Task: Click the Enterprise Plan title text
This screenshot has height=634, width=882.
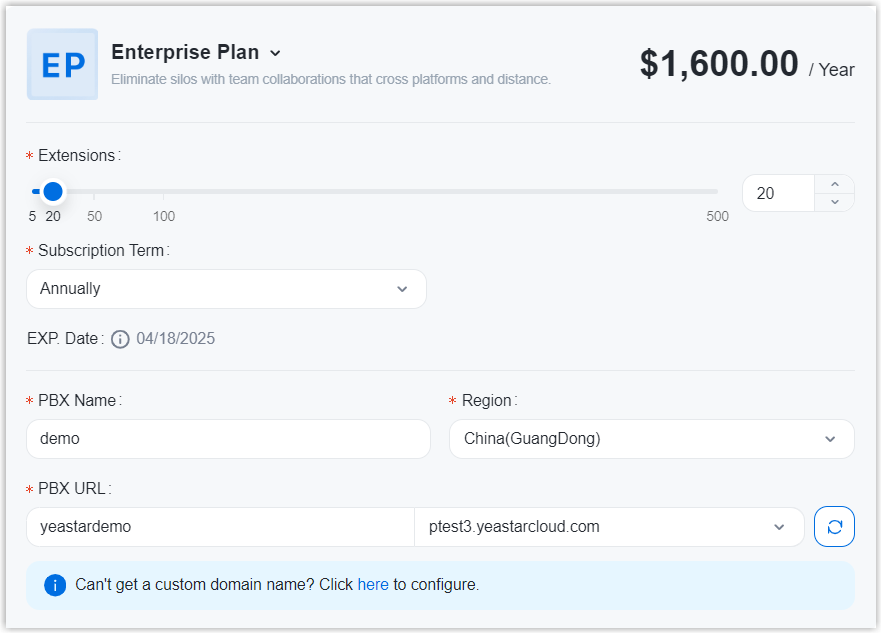Action: click(x=185, y=53)
